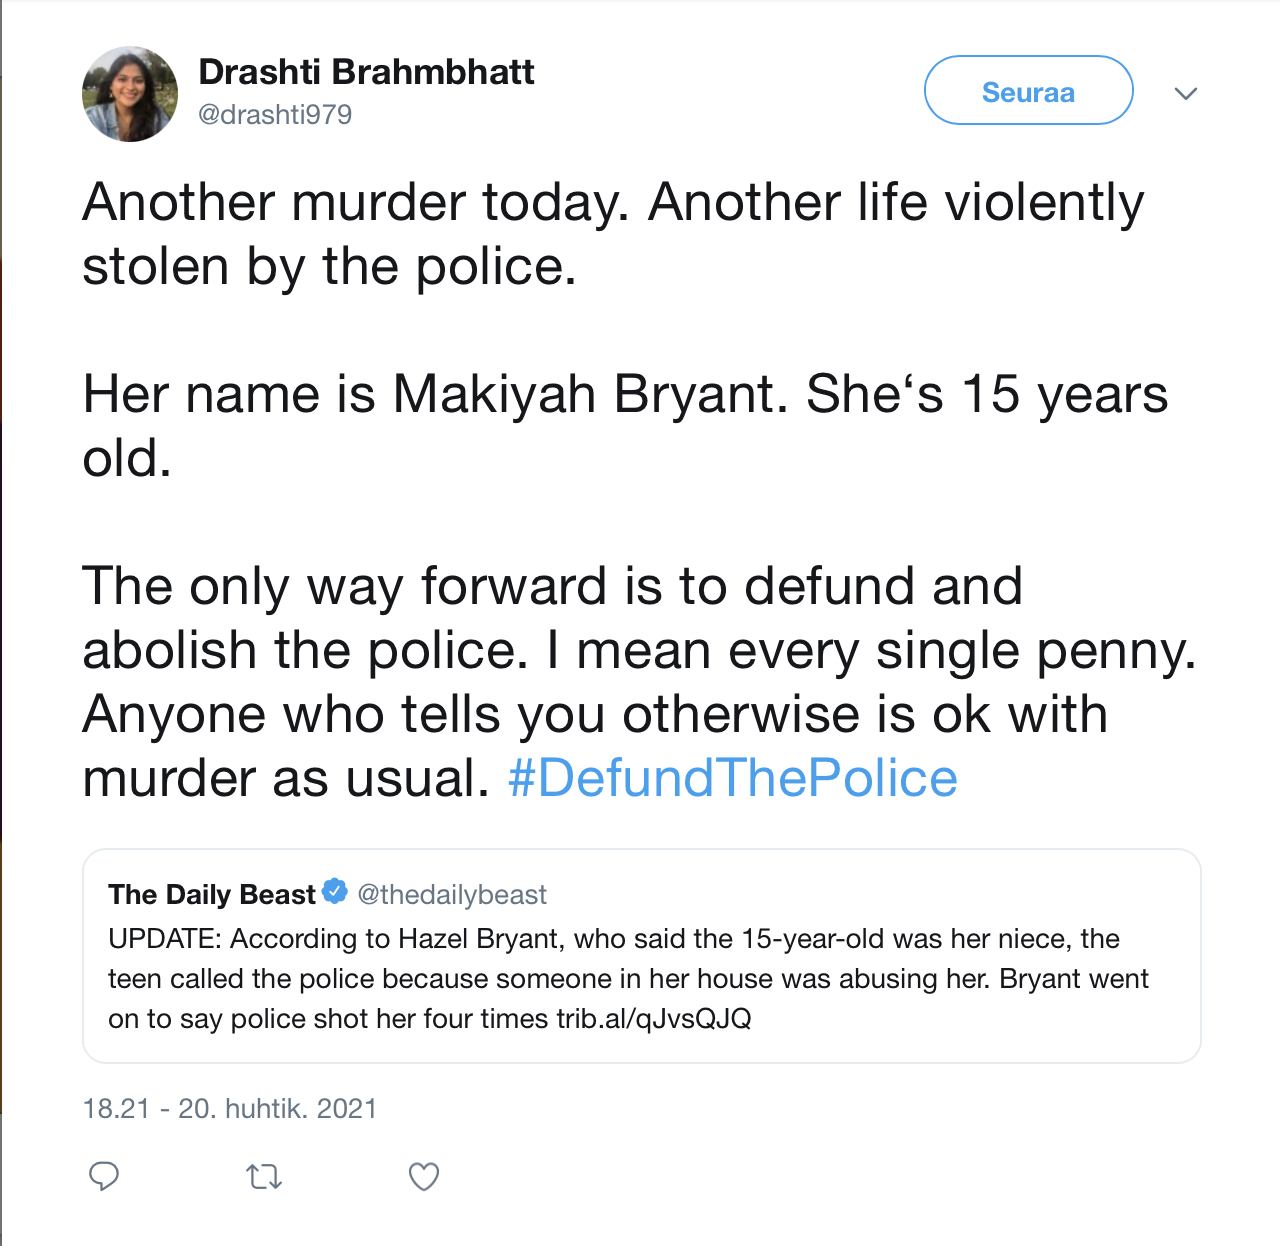This screenshot has width=1280, height=1246.
Task: Click The Daily Beast account name
Action: (212, 894)
